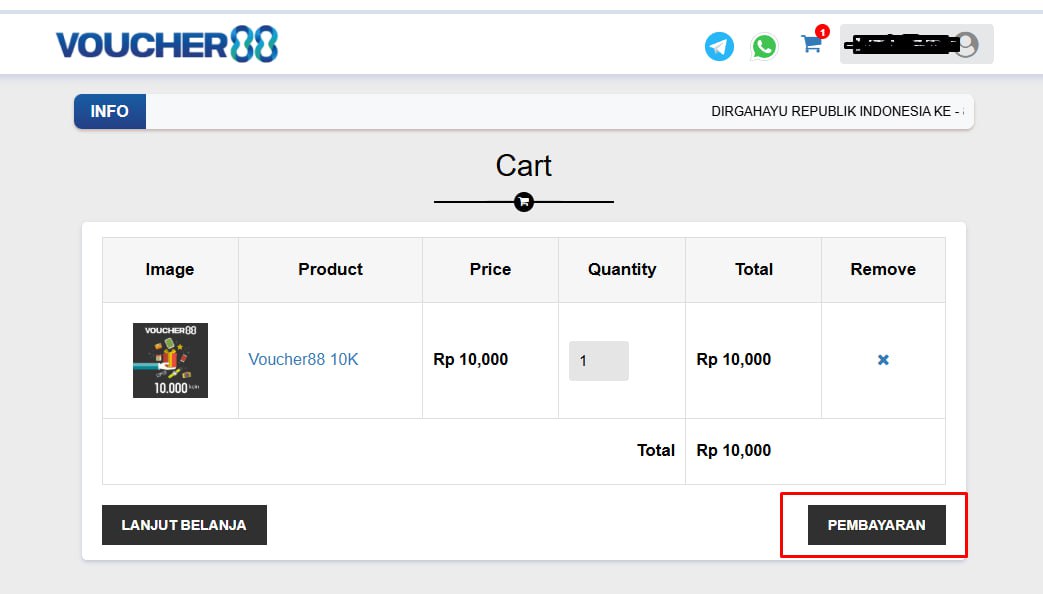Remove Voucher88 10K using the X icon
1043x594 pixels.
click(x=883, y=360)
